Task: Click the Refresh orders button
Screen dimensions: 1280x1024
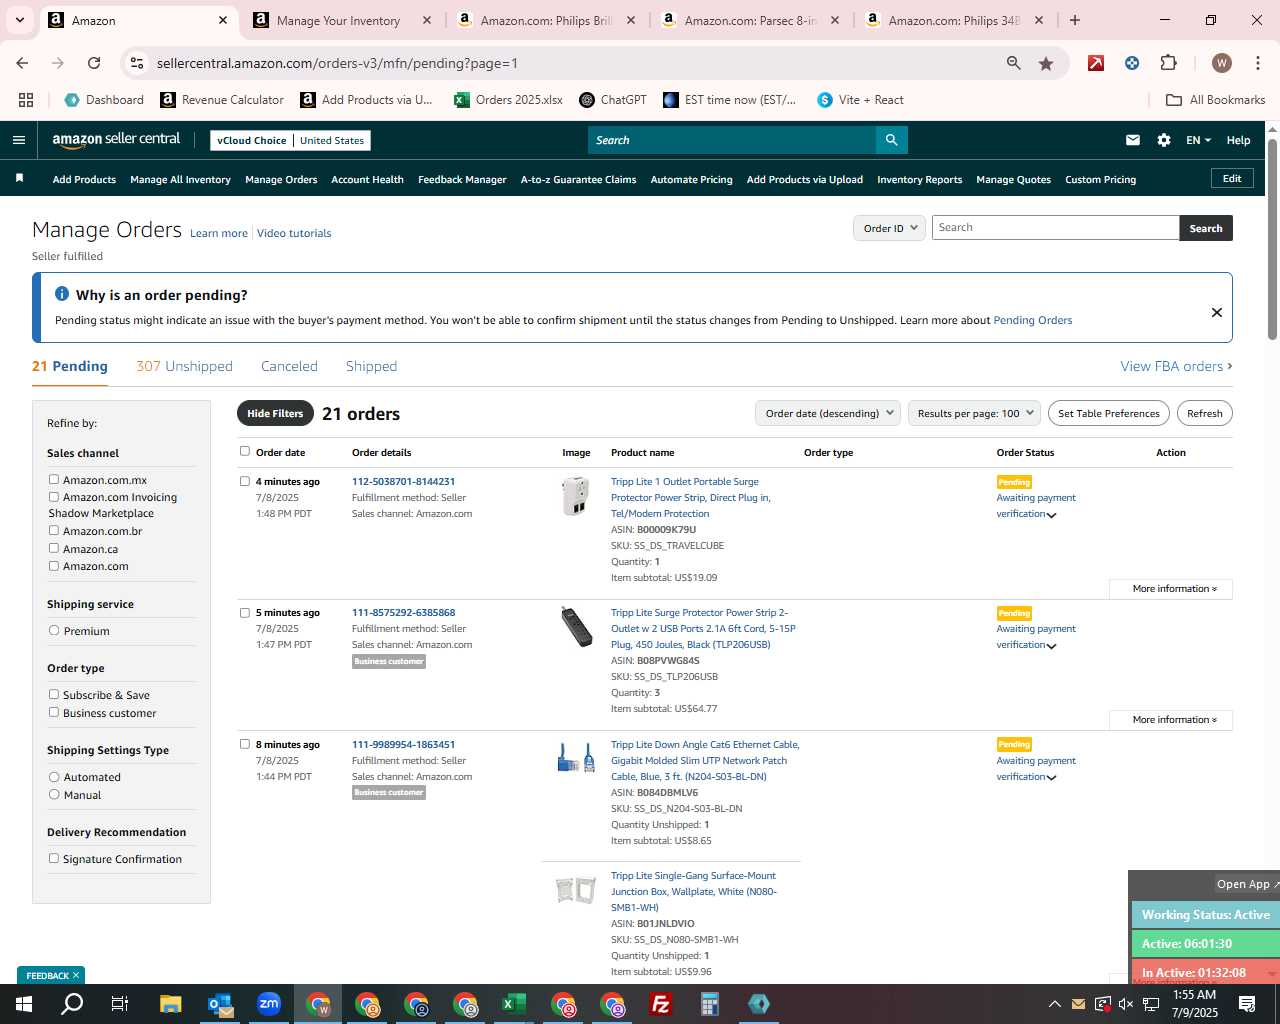Action: 1204,413
